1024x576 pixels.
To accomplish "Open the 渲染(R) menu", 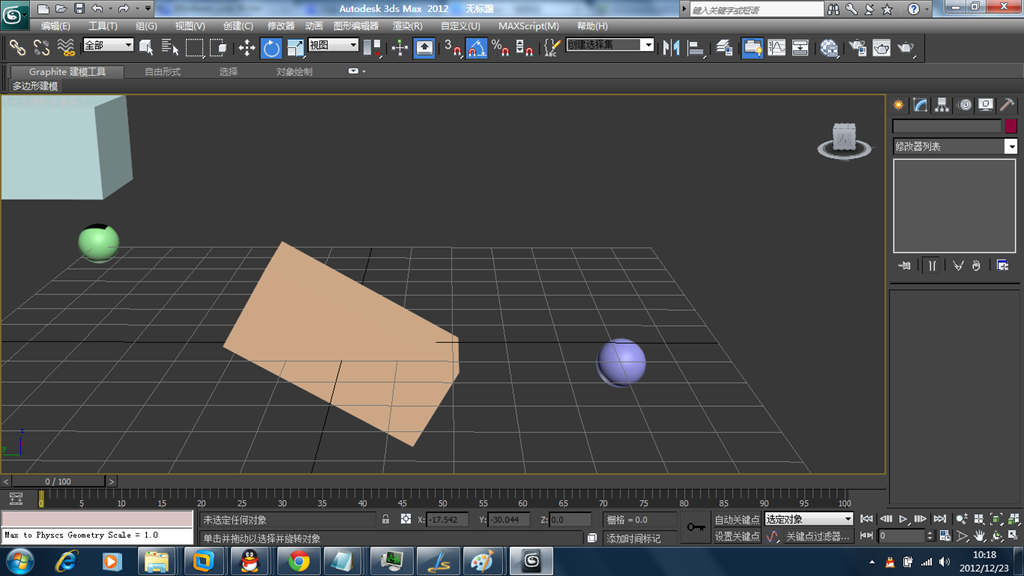I will click(407, 26).
